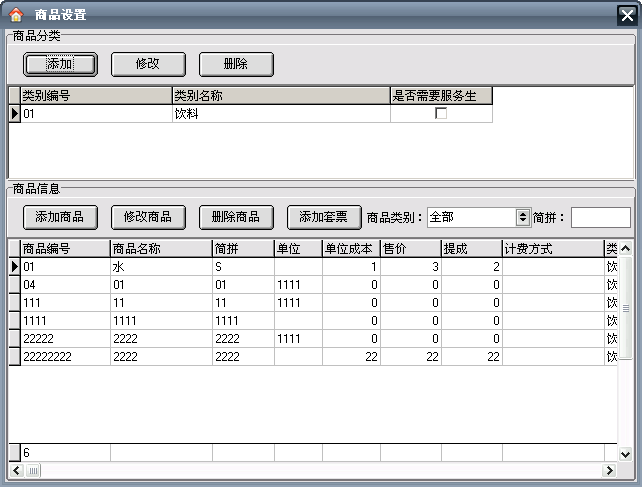Click the 简拼 column header

[243, 249]
